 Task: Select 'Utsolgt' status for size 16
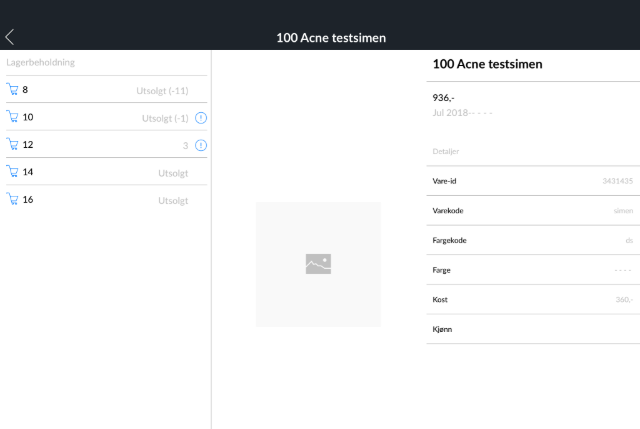pyautogui.click(x=173, y=200)
